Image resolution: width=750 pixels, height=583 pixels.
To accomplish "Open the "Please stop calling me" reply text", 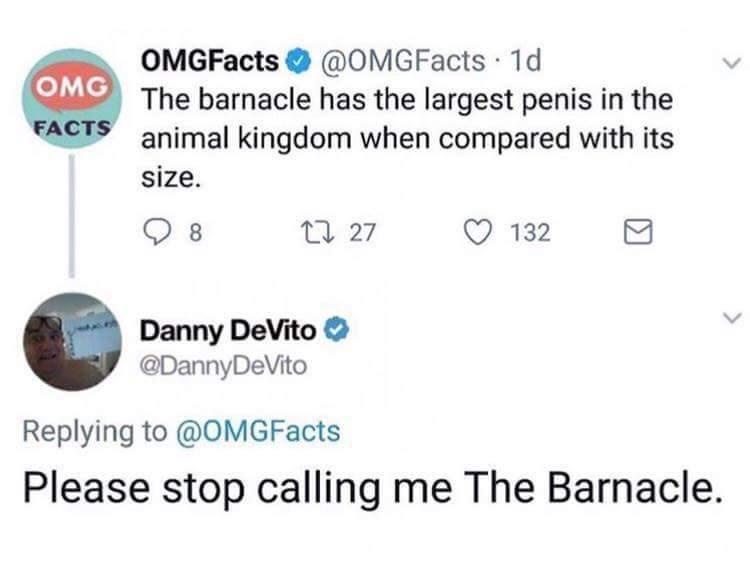I will [372, 487].
